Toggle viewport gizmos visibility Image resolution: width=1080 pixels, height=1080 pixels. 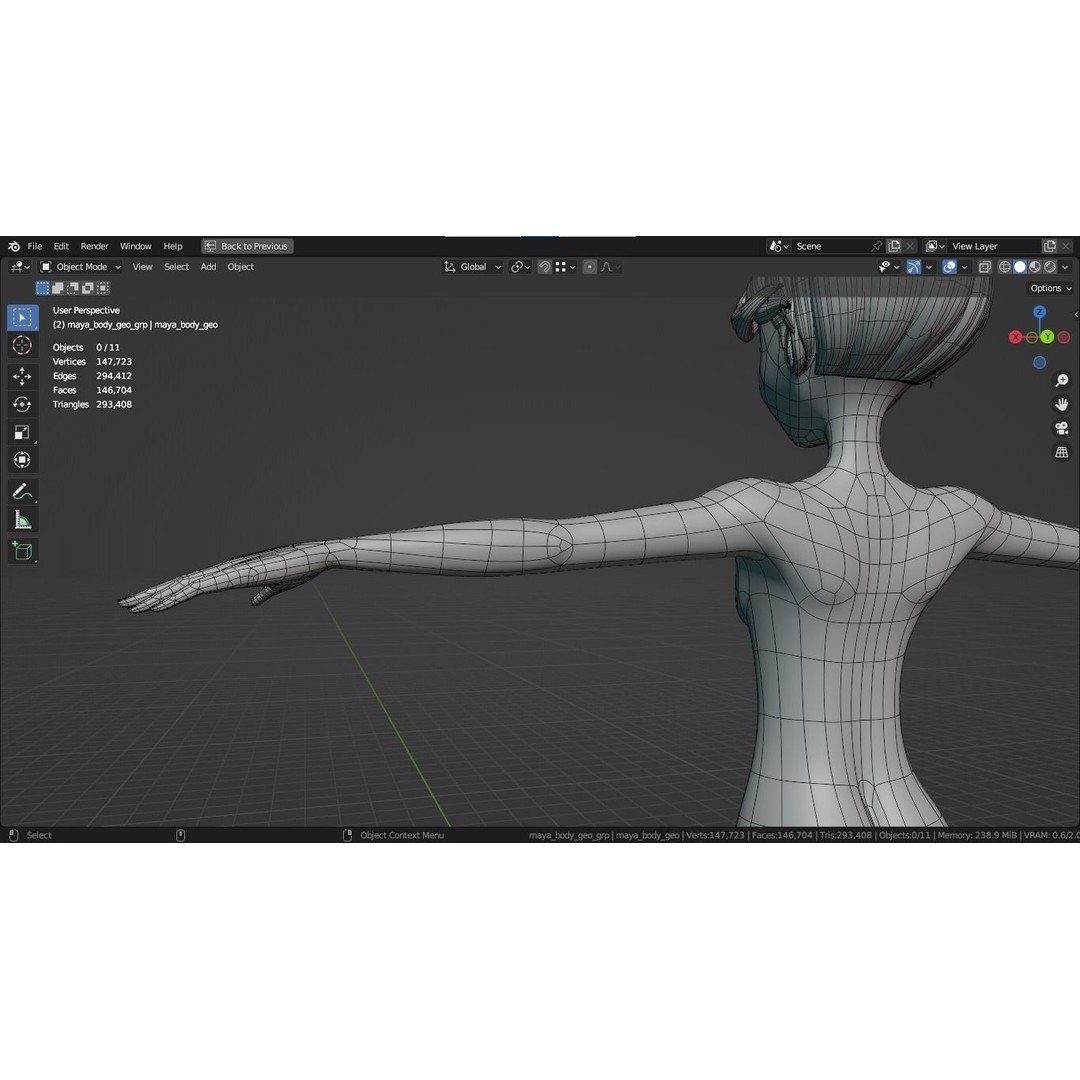[x=914, y=267]
